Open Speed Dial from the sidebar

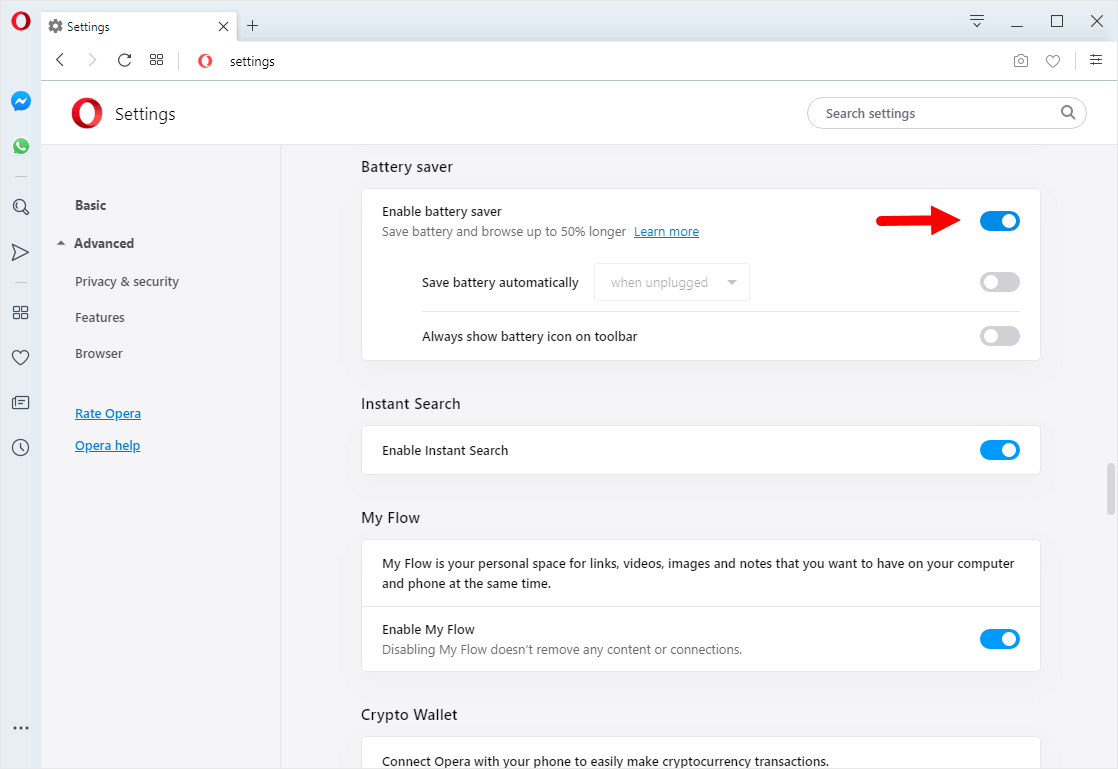click(x=21, y=313)
